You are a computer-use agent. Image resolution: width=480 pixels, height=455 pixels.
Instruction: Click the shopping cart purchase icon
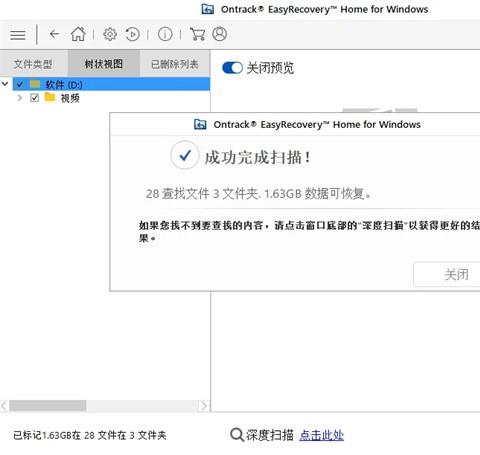pos(197,34)
